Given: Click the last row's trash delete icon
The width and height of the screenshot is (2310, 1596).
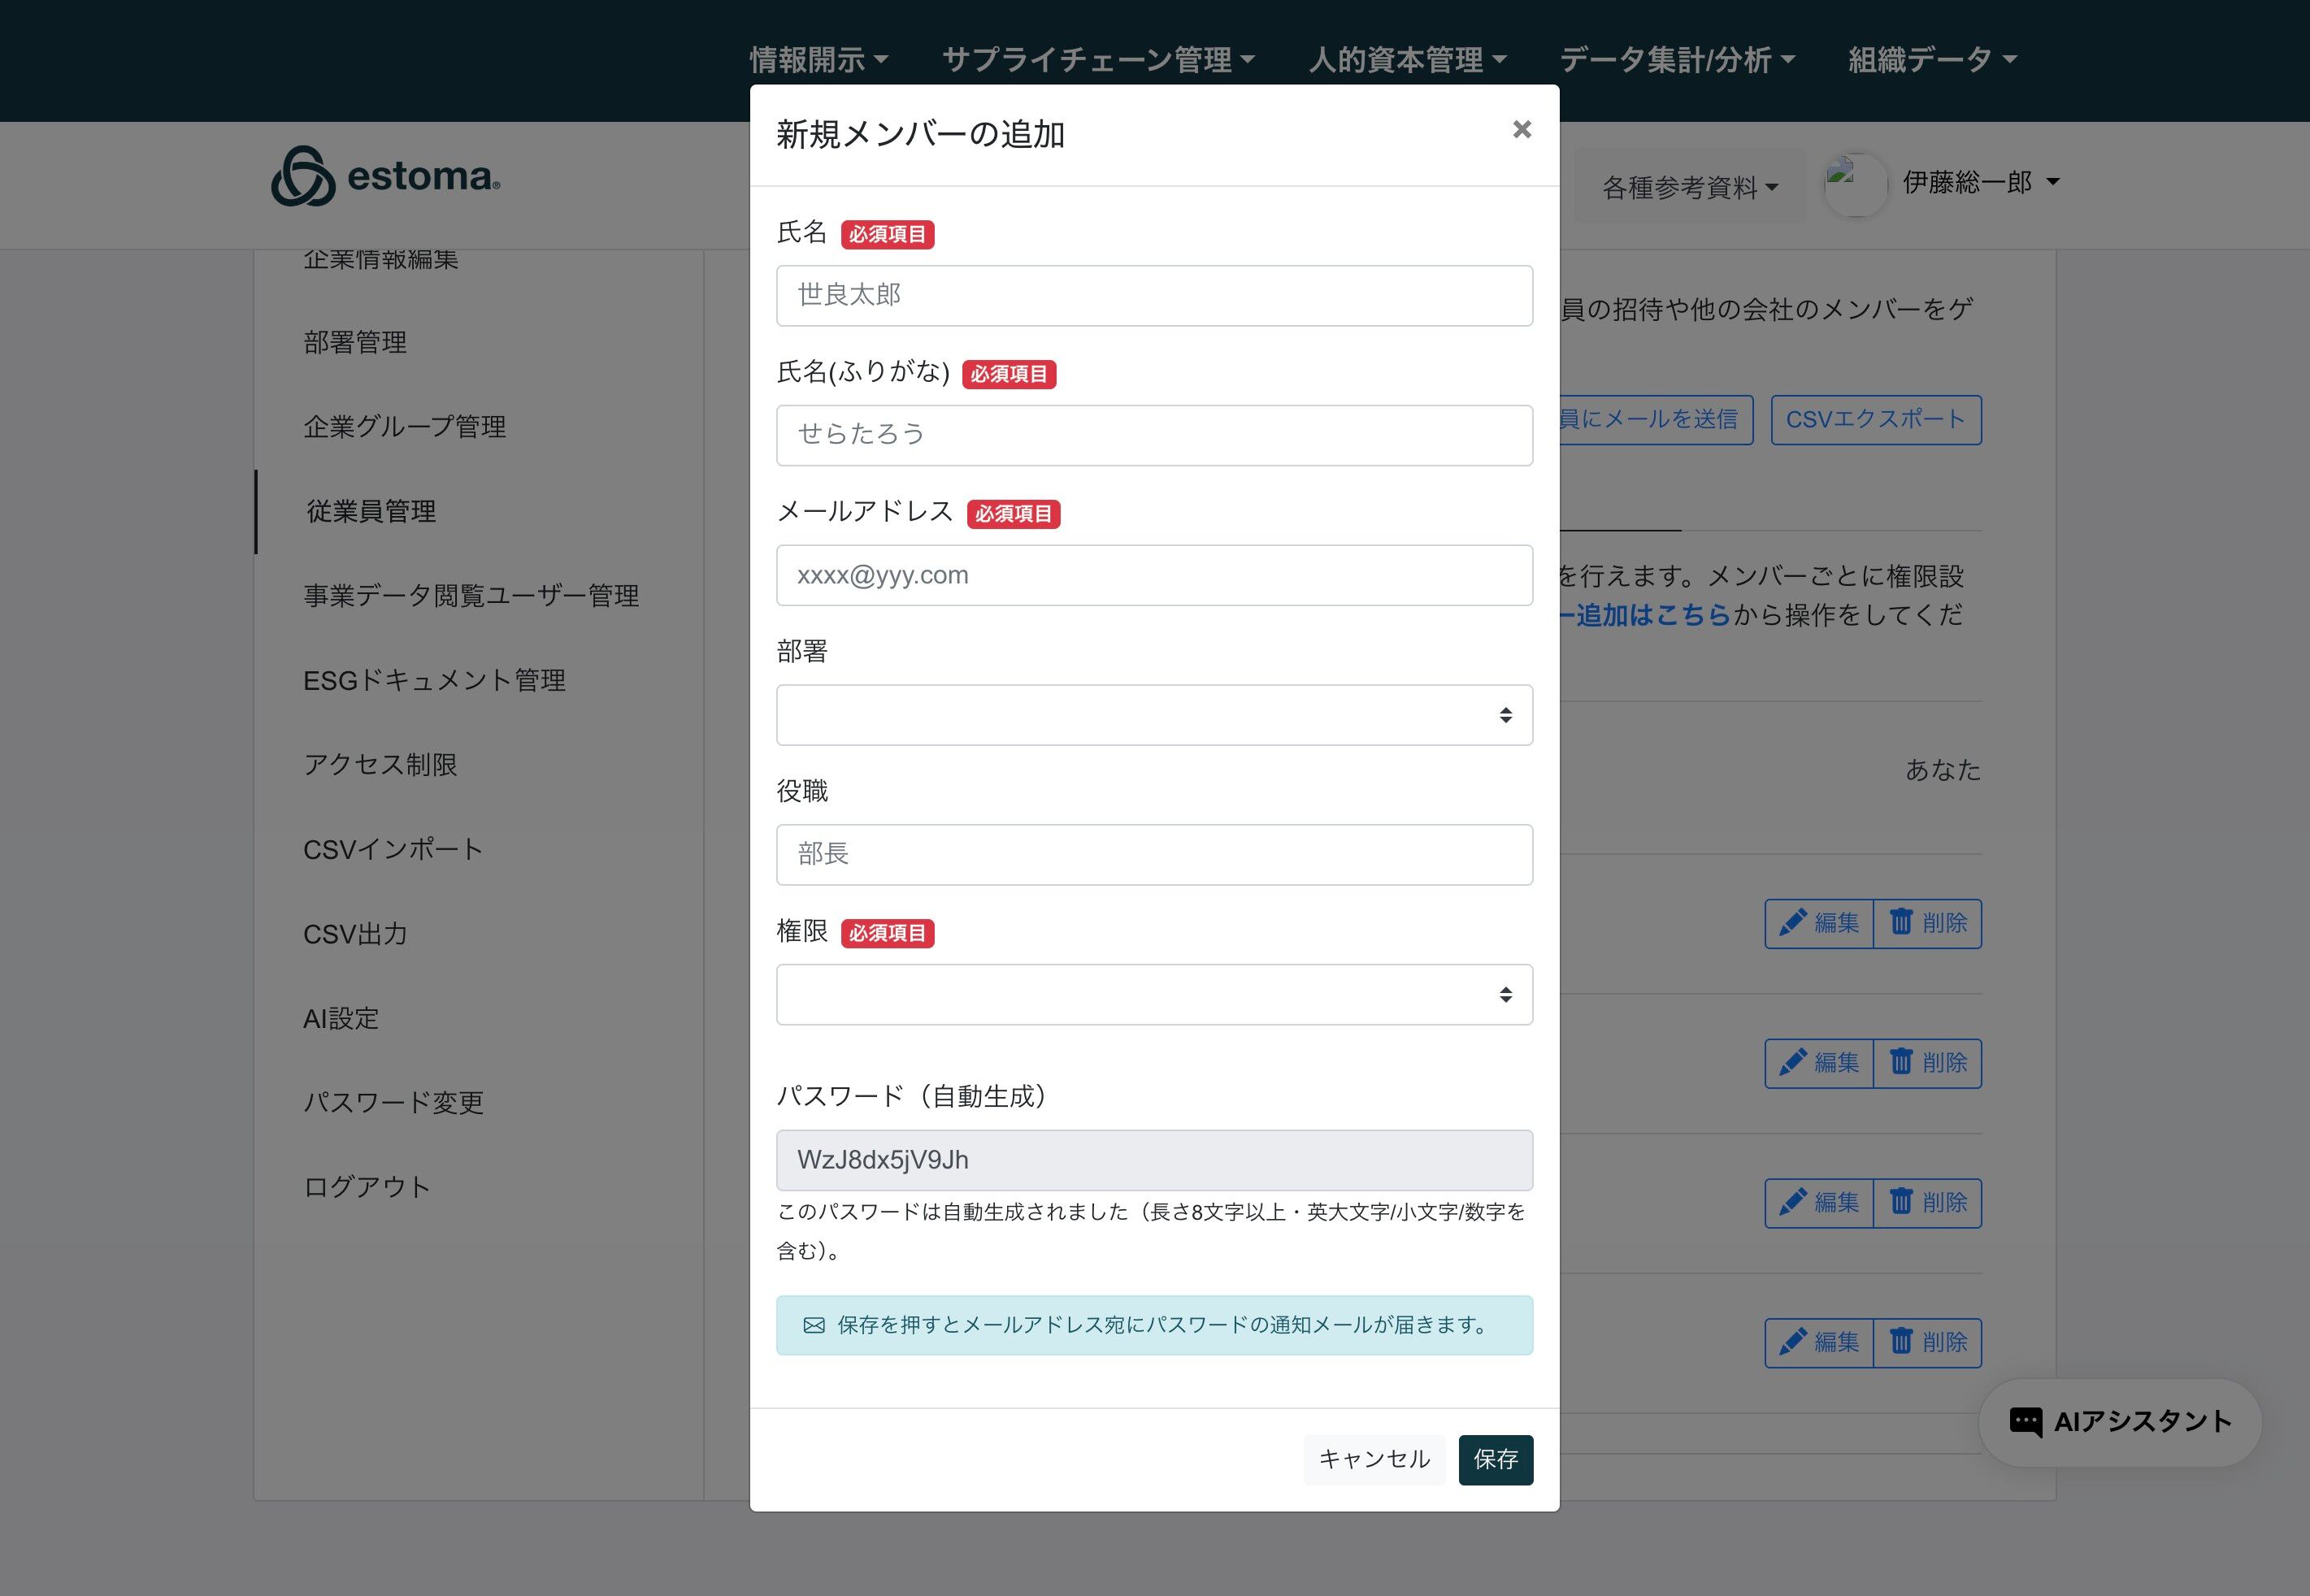Looking at the screenshot, I should point(1900,1341).
